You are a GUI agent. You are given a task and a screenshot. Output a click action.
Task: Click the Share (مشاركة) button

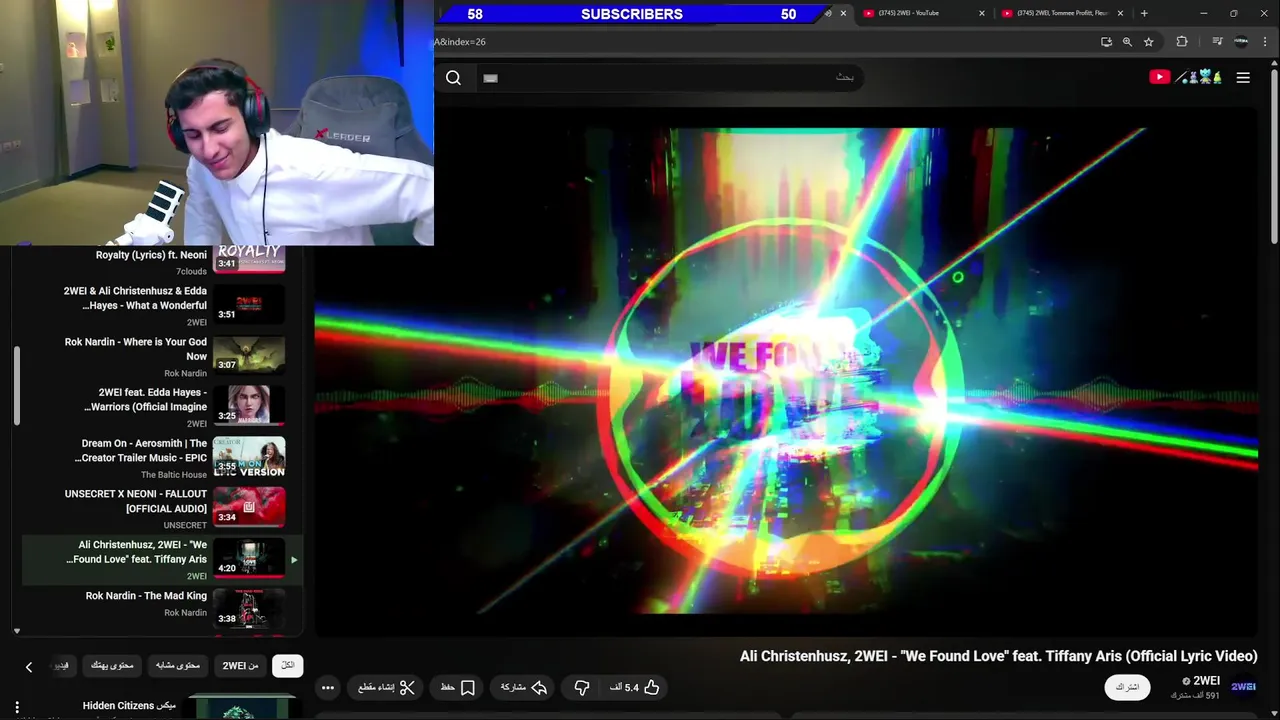523,687
